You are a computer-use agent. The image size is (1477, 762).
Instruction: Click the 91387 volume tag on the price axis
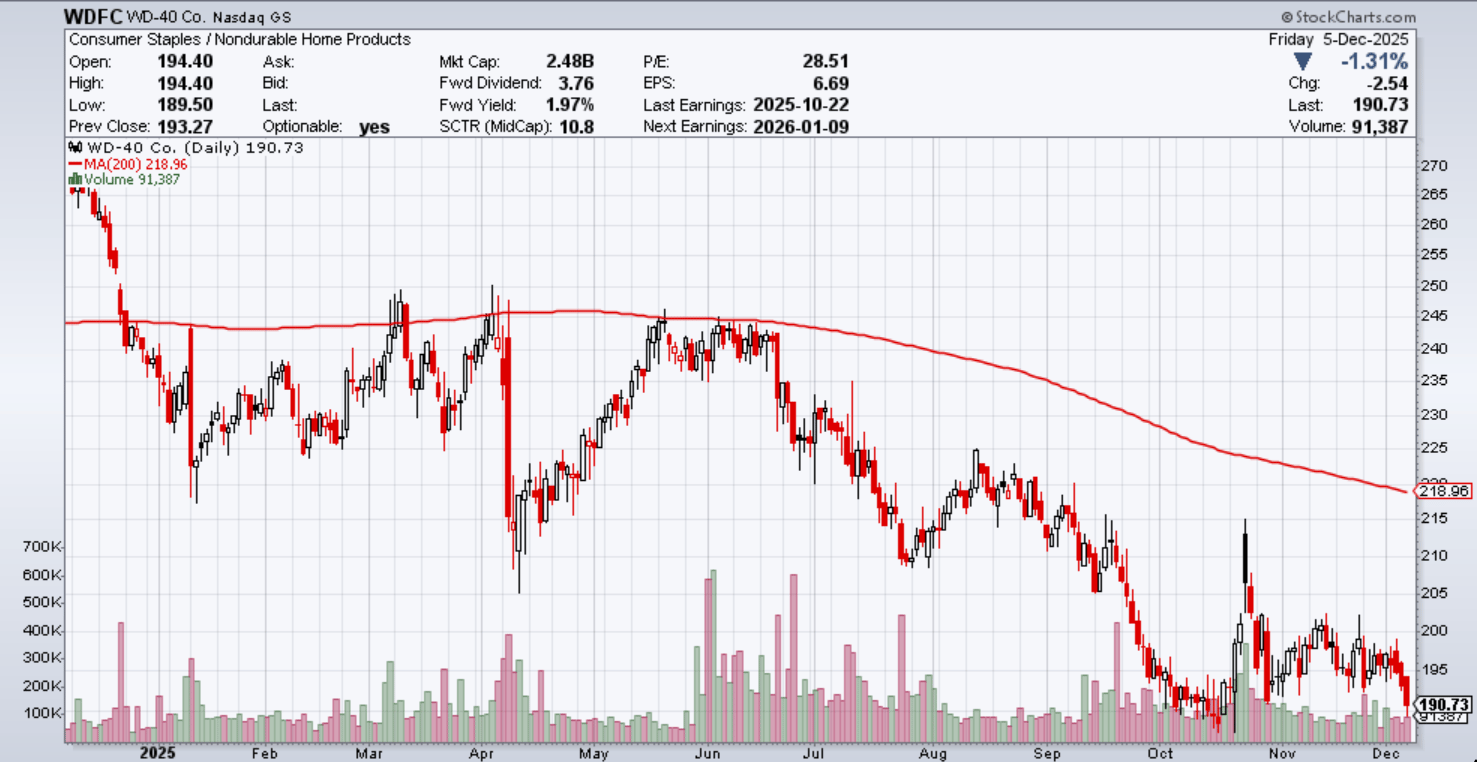1443,716
